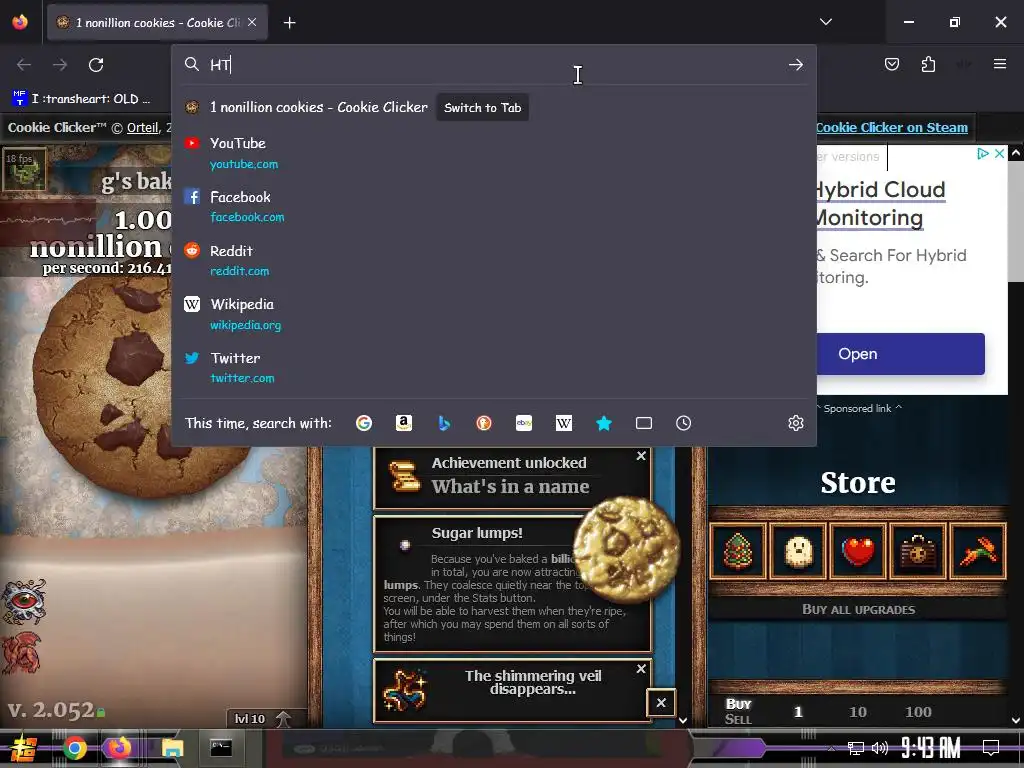Click taskbar volume speaker icon
Screen dimensions: 1024x768
click(x=880, y=748)
